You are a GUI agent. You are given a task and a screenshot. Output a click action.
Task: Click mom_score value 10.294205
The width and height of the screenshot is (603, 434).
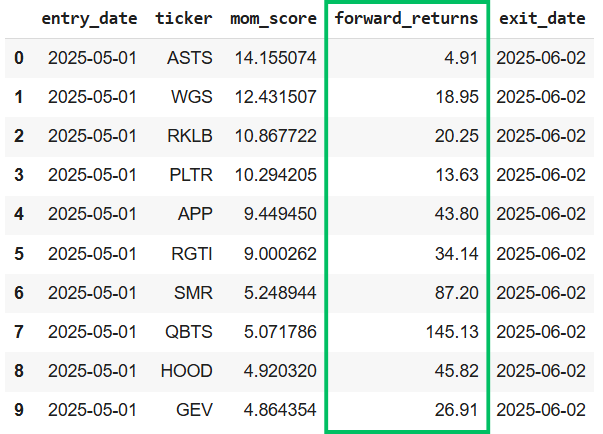tap(275, 175)
